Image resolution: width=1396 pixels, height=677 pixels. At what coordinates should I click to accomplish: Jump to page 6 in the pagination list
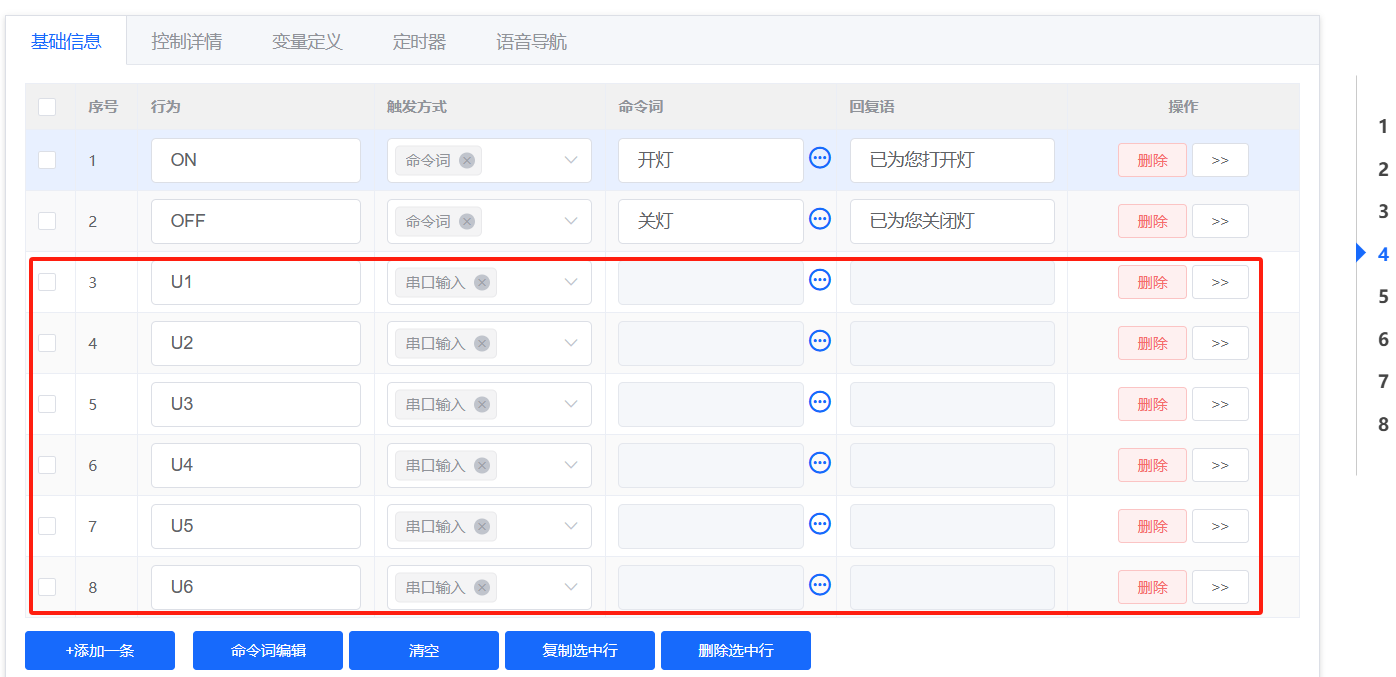pos(1383,338)
